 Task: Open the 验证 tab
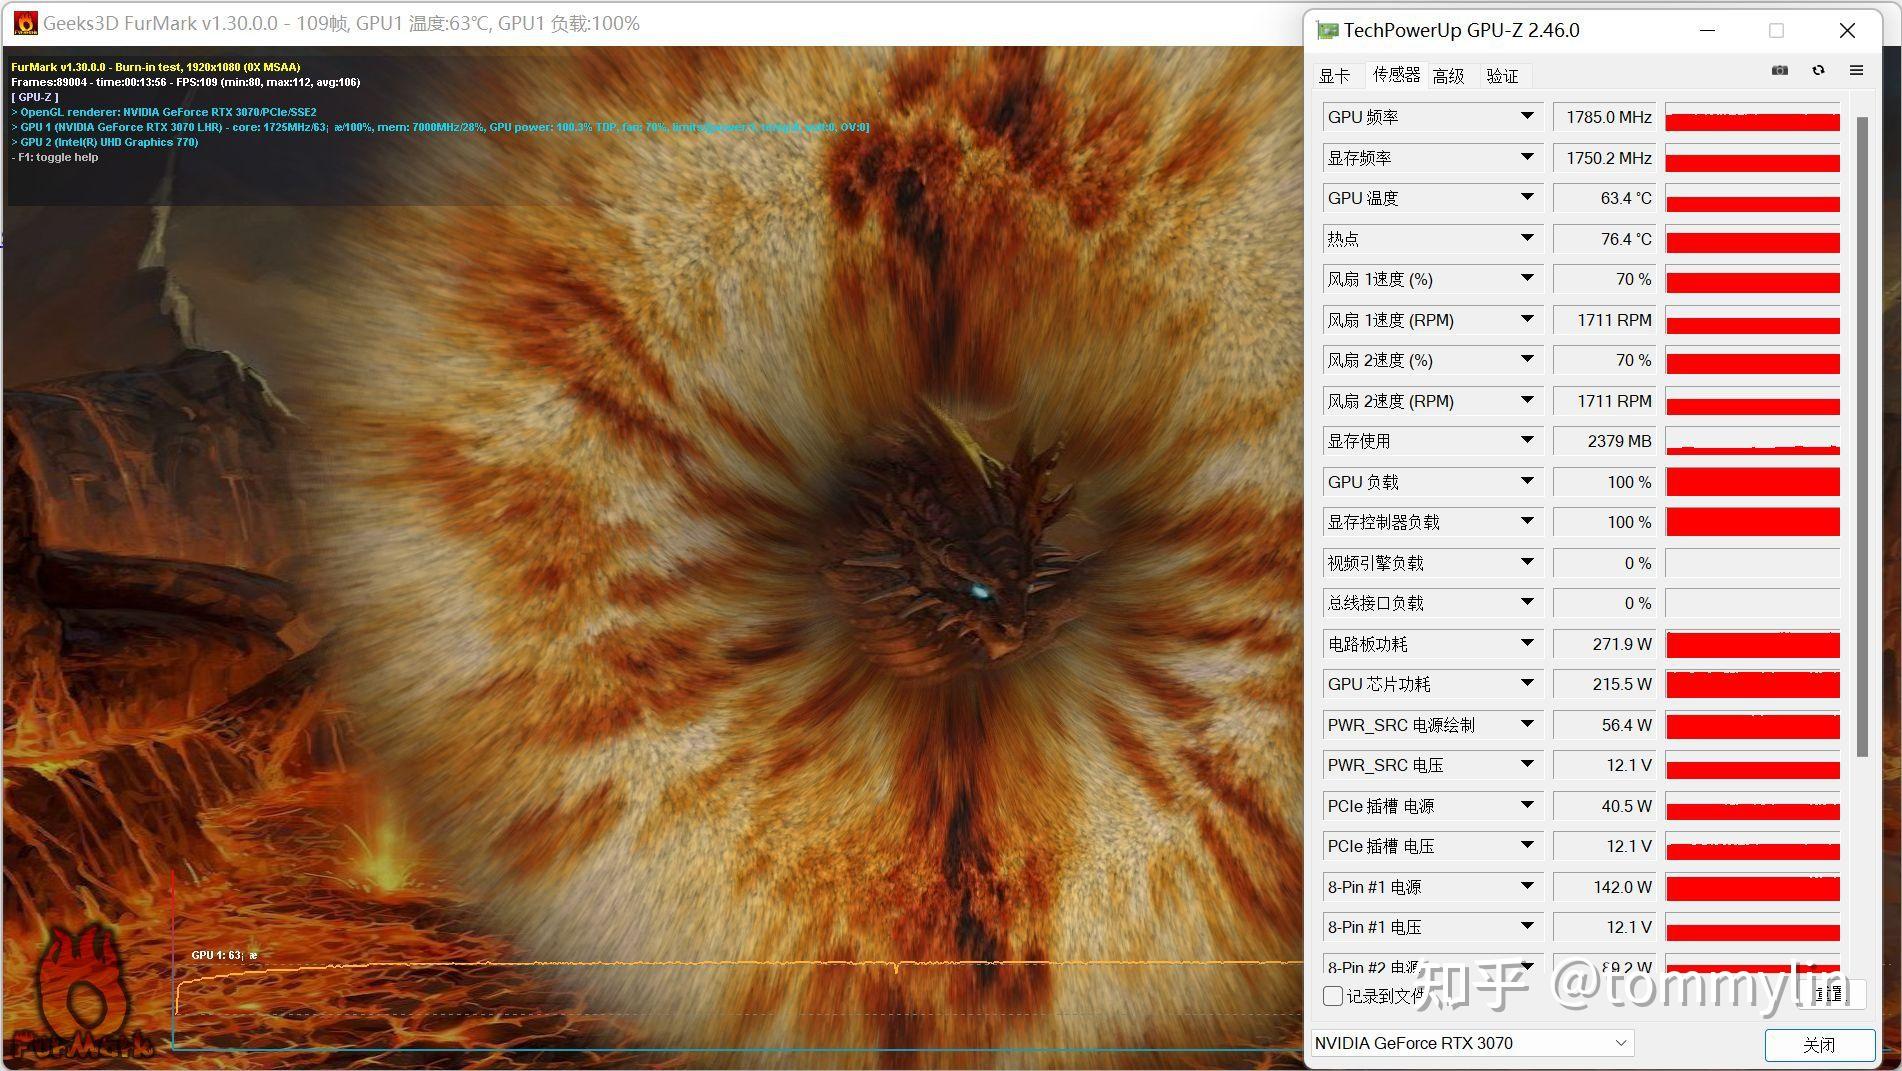(x=1502, y=76)
